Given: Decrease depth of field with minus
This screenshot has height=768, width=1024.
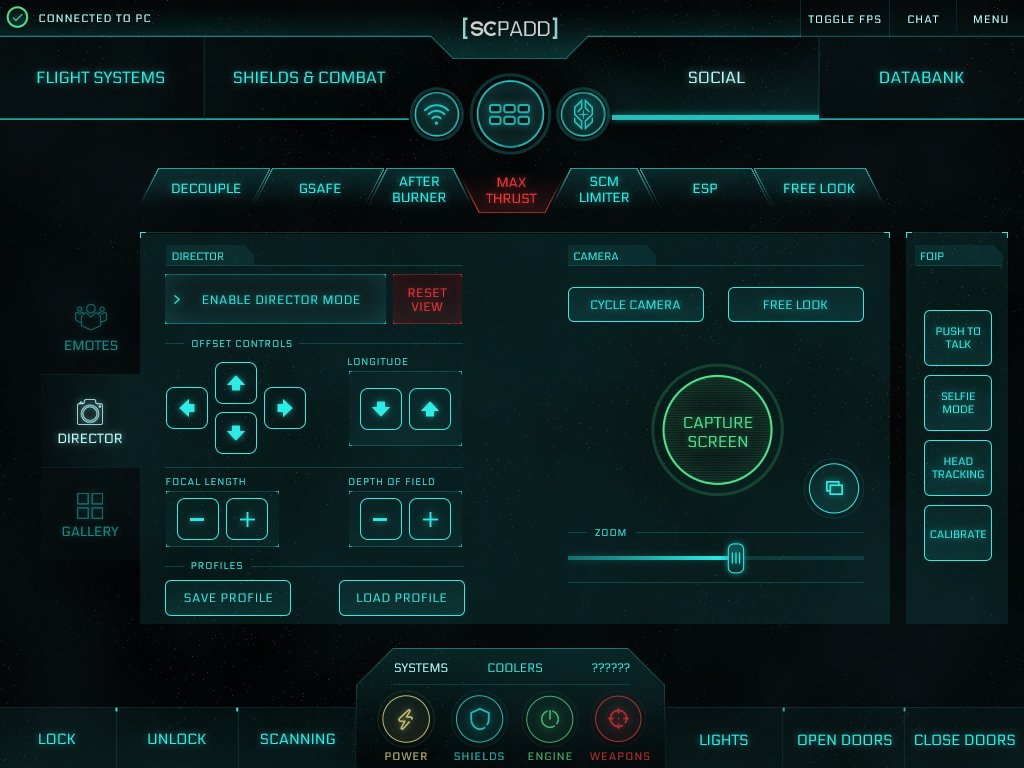Looking at the screenshot, I should (380, 519).
